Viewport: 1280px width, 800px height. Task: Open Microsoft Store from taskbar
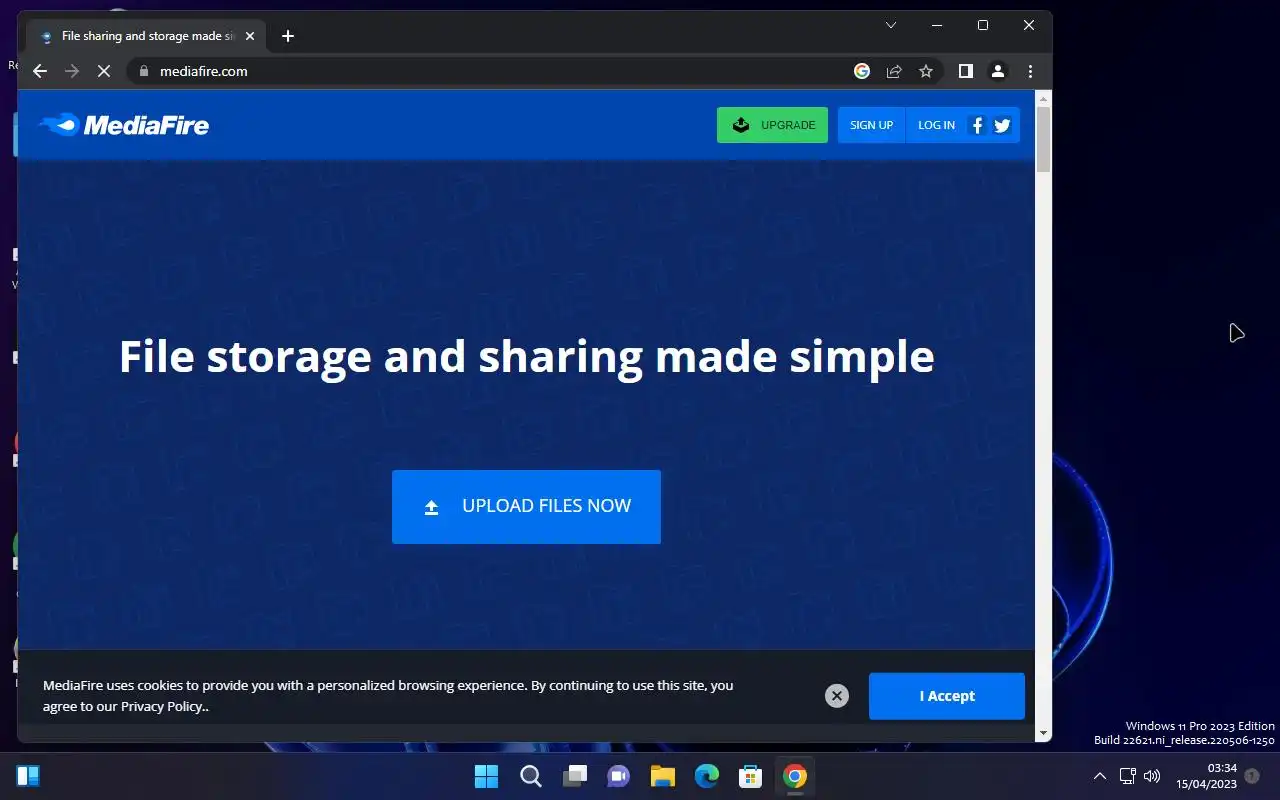pyautogui.click(x=751, y=776)
